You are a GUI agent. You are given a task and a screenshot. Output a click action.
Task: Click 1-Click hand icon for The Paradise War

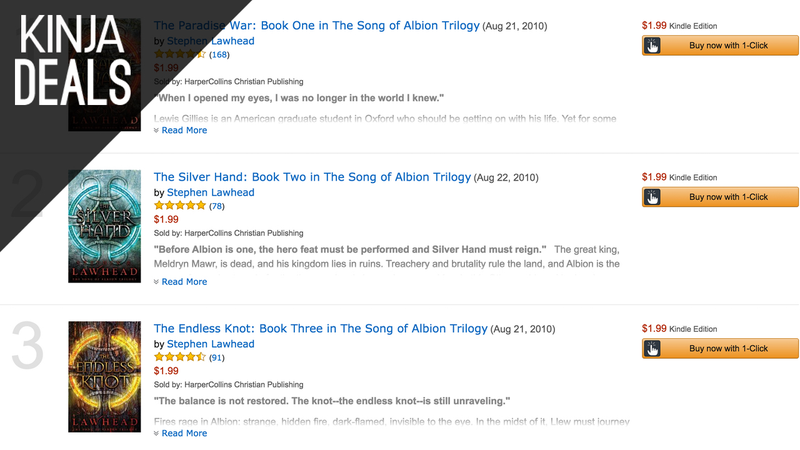point(652,45)
